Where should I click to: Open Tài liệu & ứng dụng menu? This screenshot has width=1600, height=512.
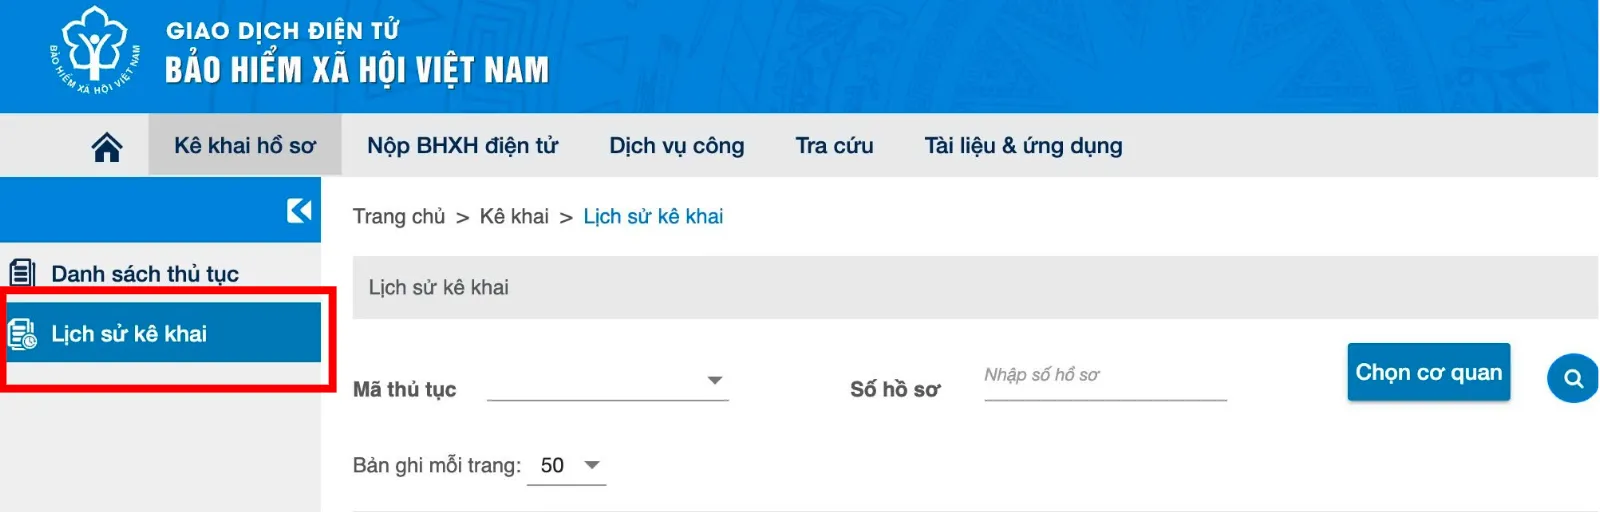click(x=1023, y=146)
